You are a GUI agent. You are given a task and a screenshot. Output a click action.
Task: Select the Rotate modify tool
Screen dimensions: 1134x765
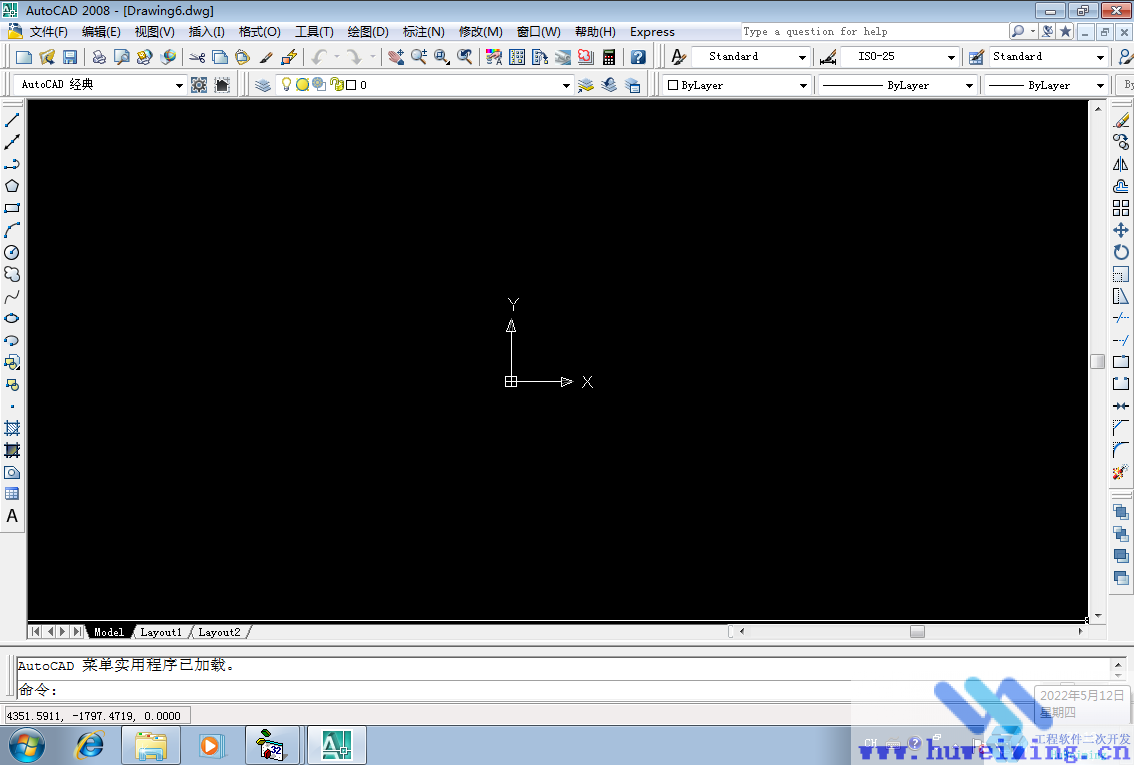tap(1121, 252)
